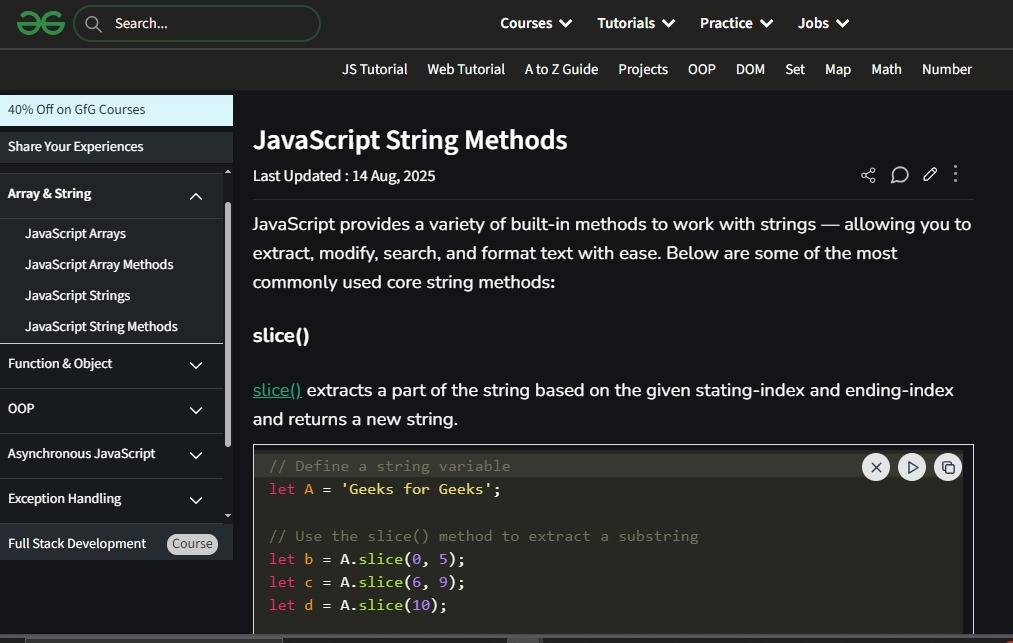This screenshot has height=643, width=1013.
Task: Collapse the Array & String section
Action: pyautogui.click(x=196, y=196)
